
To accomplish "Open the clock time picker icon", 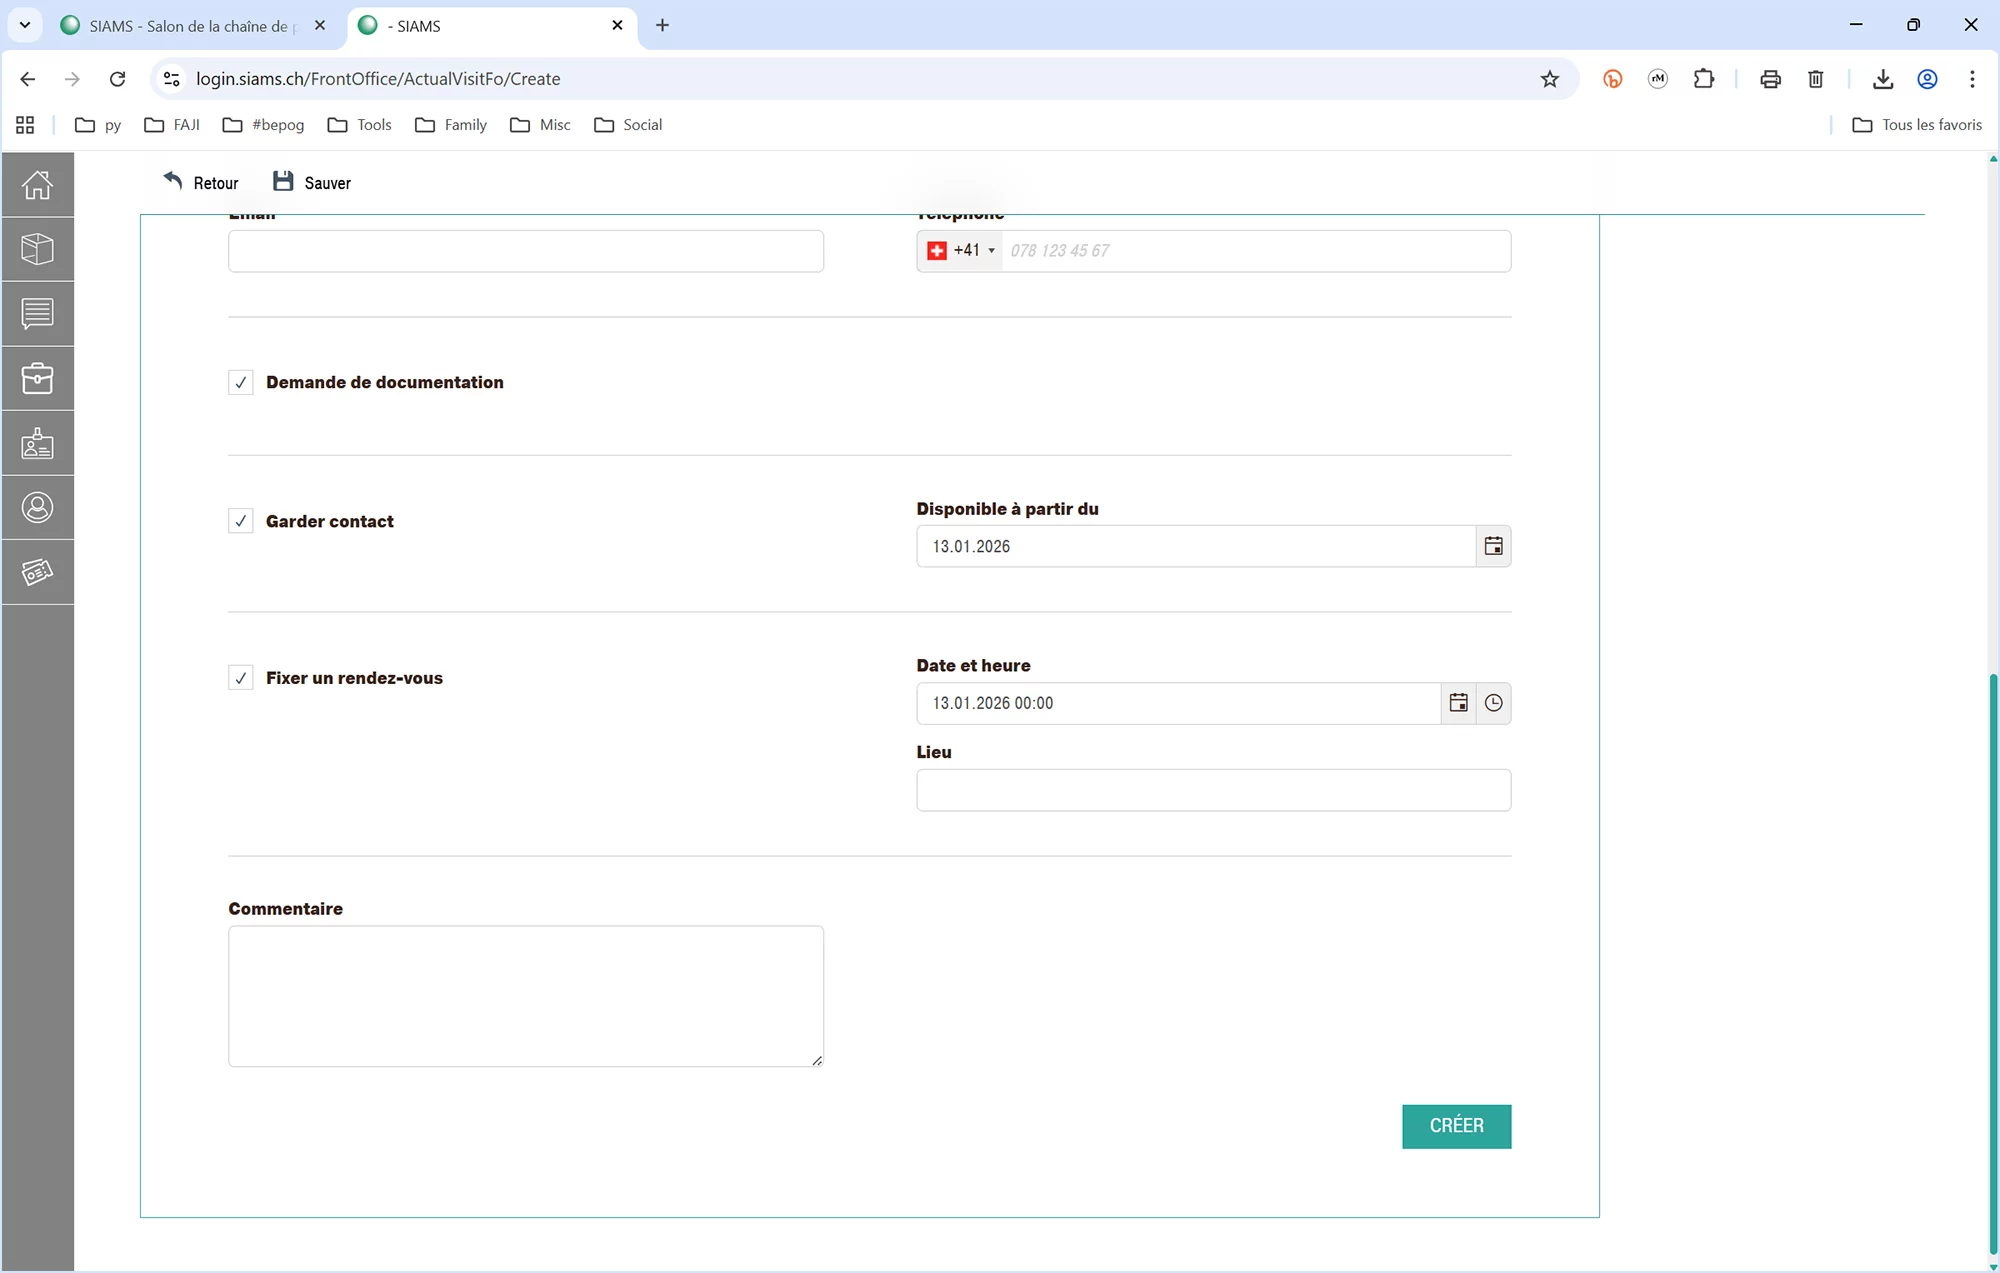I will pos(1493,703).
